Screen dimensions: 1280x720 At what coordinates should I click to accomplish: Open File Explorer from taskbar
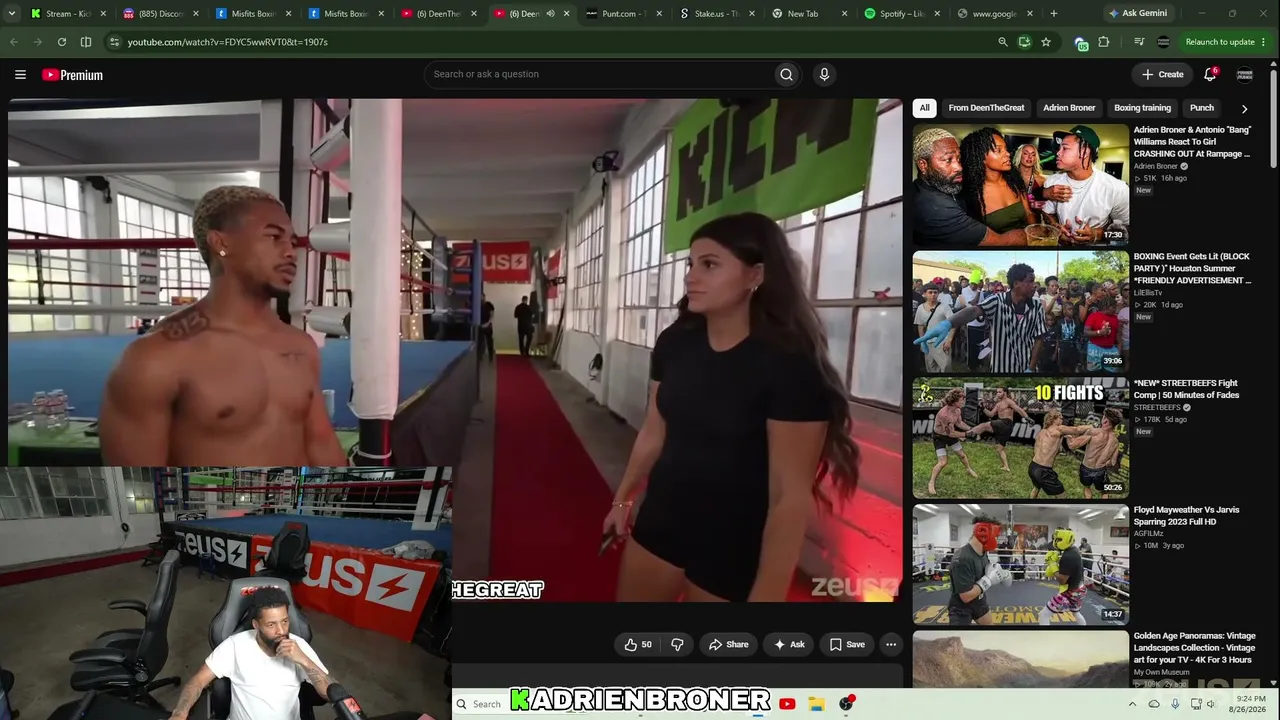pyautogui.click(x=816, y=704)
